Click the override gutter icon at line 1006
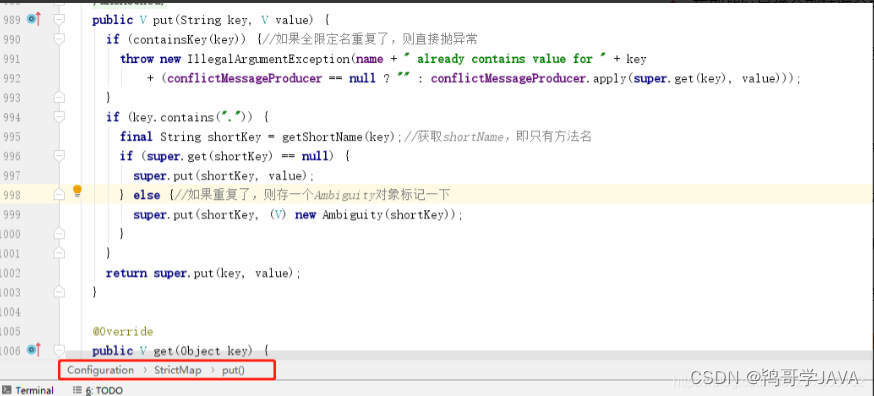Screen dimensions: 874x396 click(x=34, y=350)
